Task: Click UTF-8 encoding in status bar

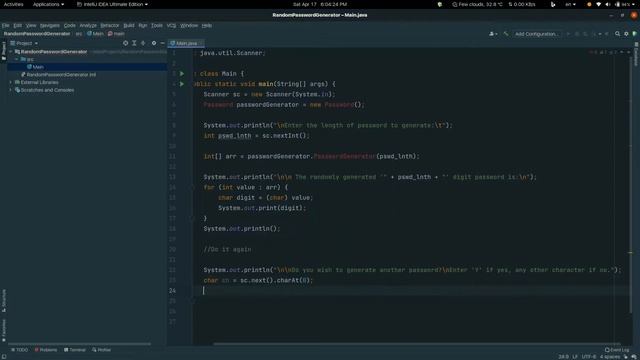Action: click(x=589, y=357)
